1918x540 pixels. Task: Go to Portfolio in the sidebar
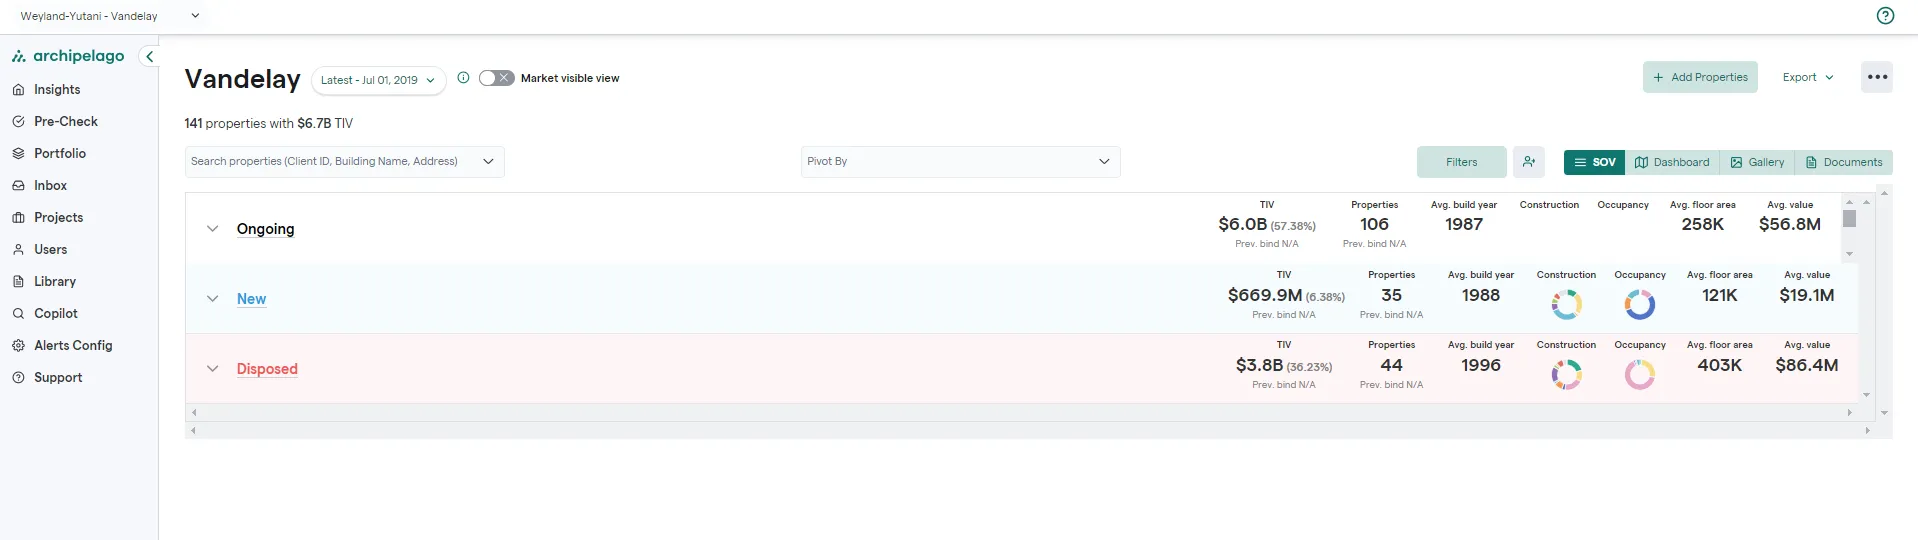point(60,153)
